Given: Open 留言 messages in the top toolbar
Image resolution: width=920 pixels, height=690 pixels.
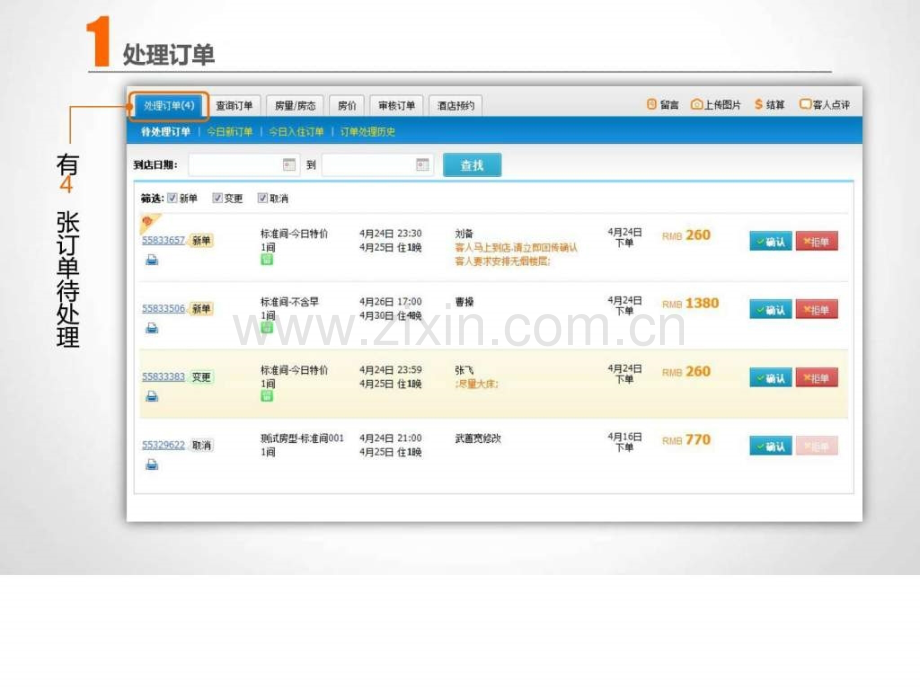Looking at the screenshot, I should pos(663,105).
